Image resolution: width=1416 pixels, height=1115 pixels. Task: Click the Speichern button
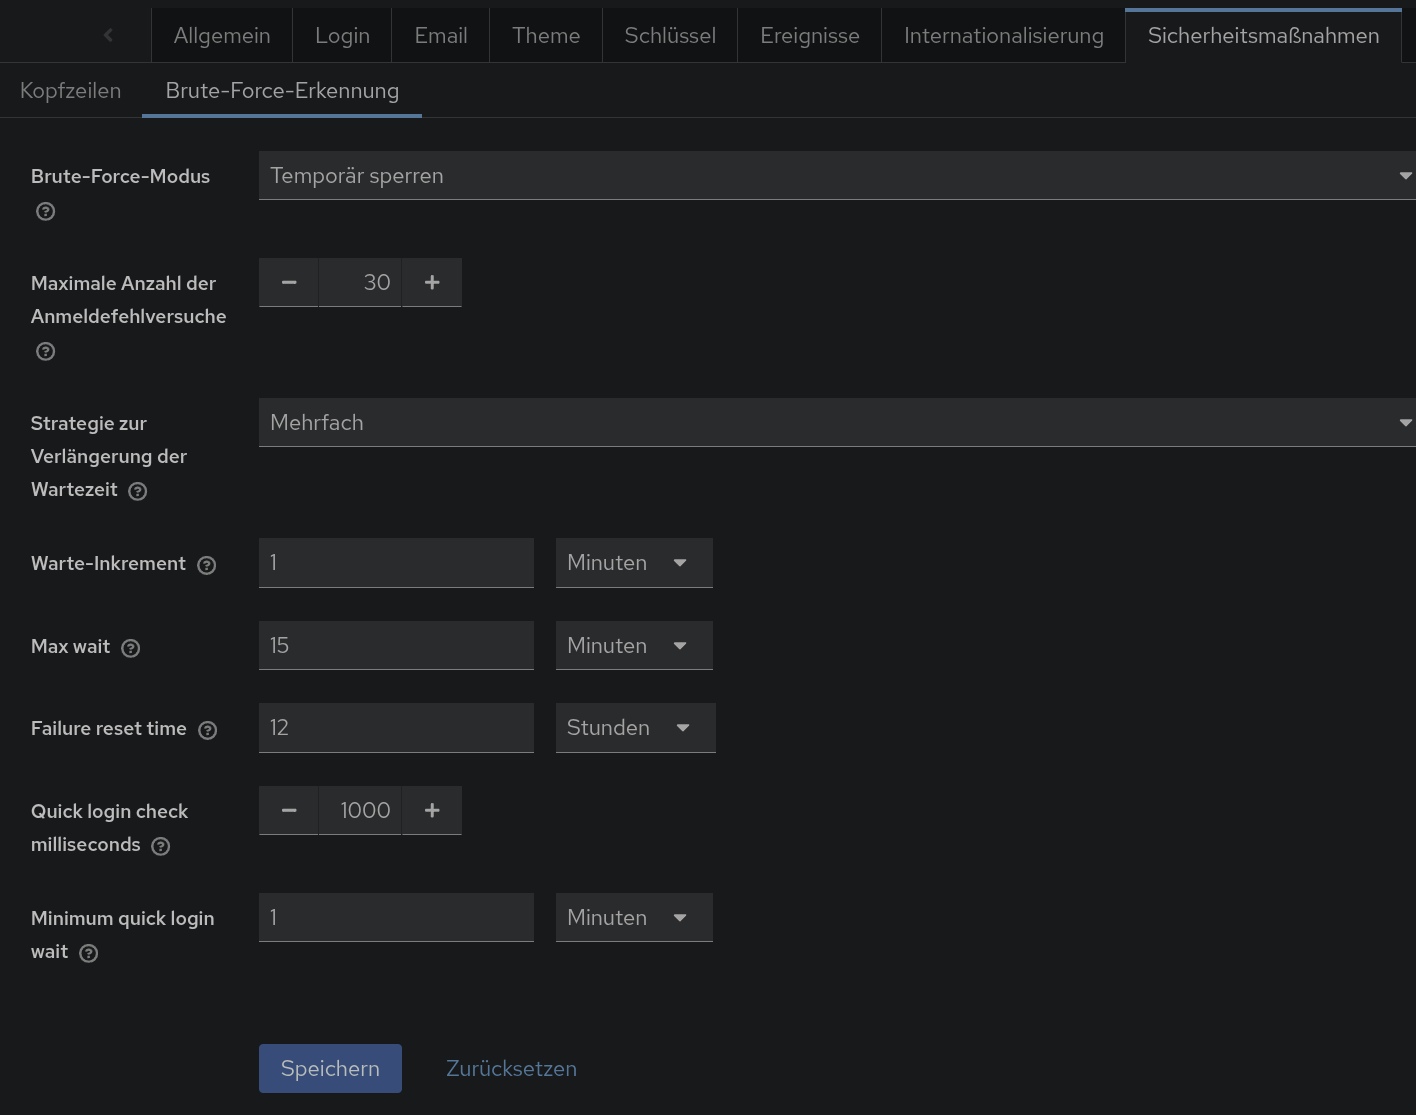pyautogui.click(x=330, y=1068)
